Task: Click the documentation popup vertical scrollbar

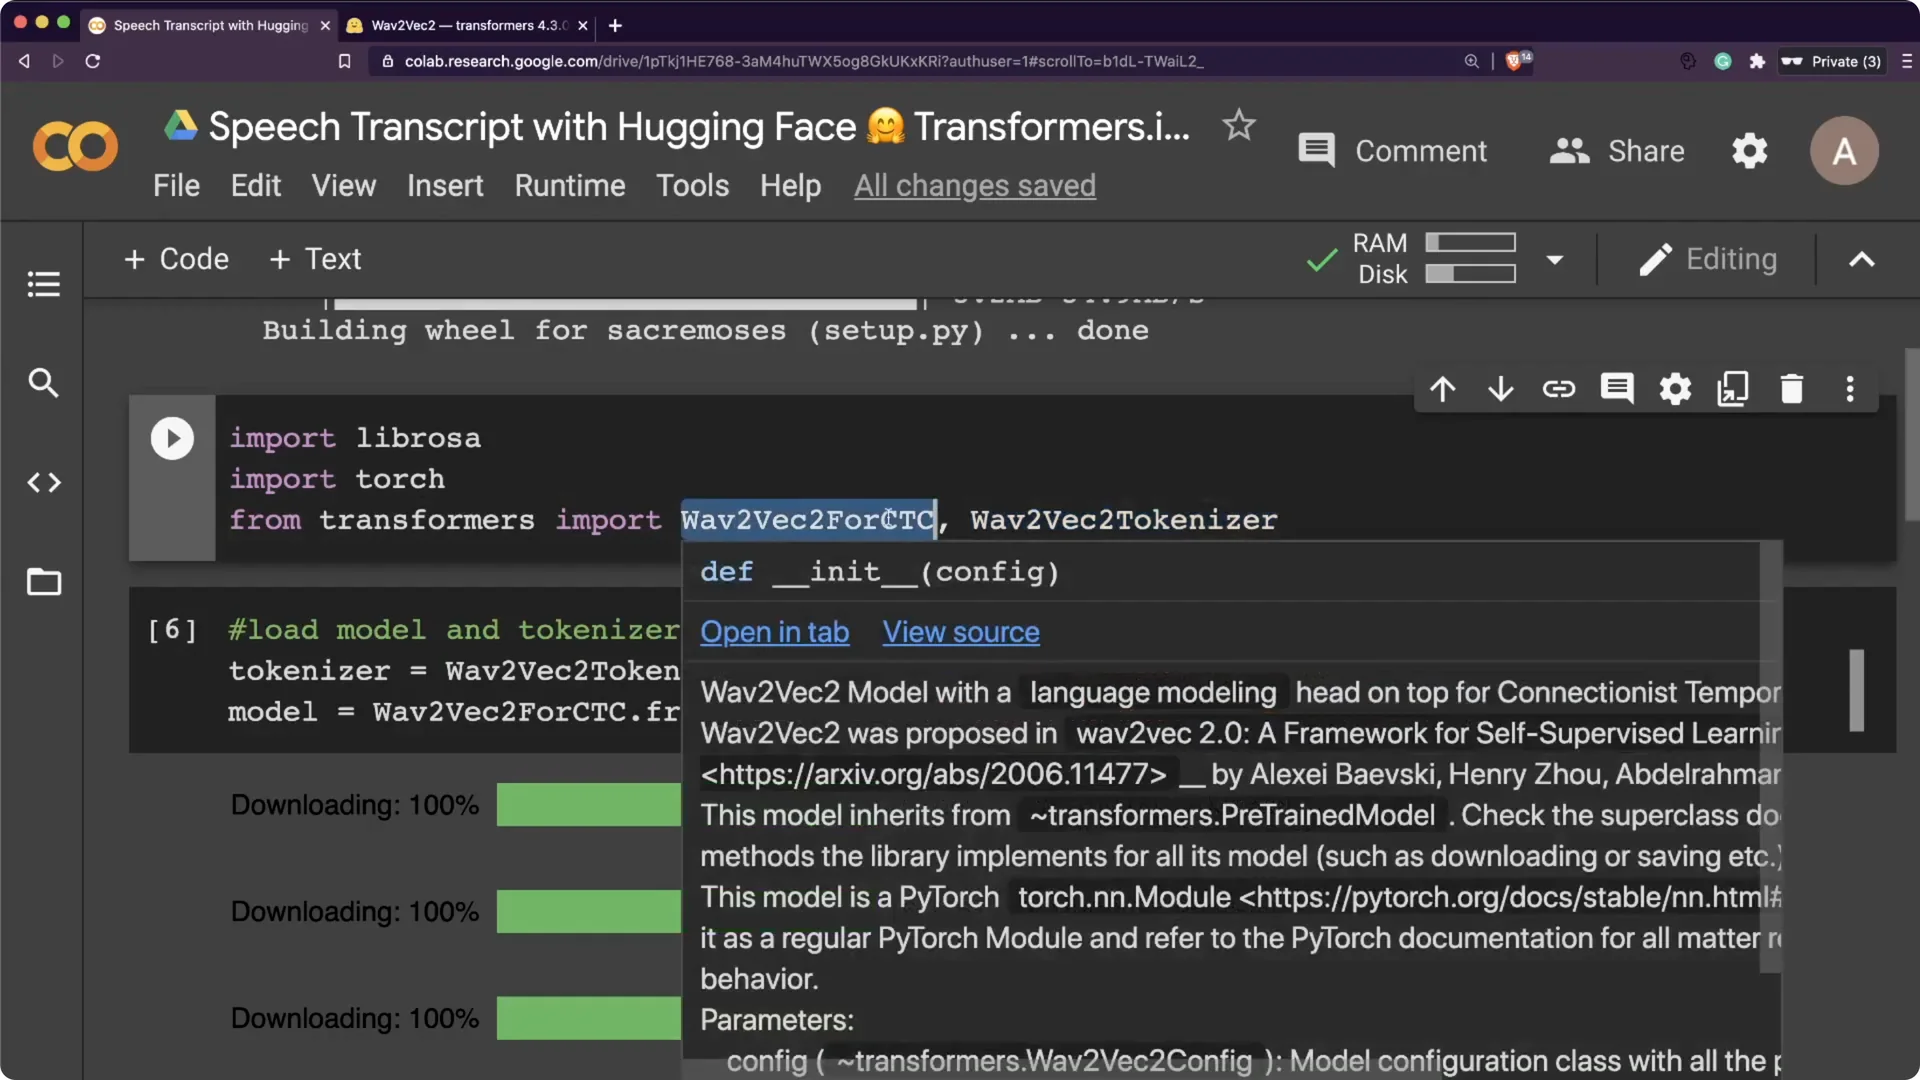Action: (x=1857, y=690)
